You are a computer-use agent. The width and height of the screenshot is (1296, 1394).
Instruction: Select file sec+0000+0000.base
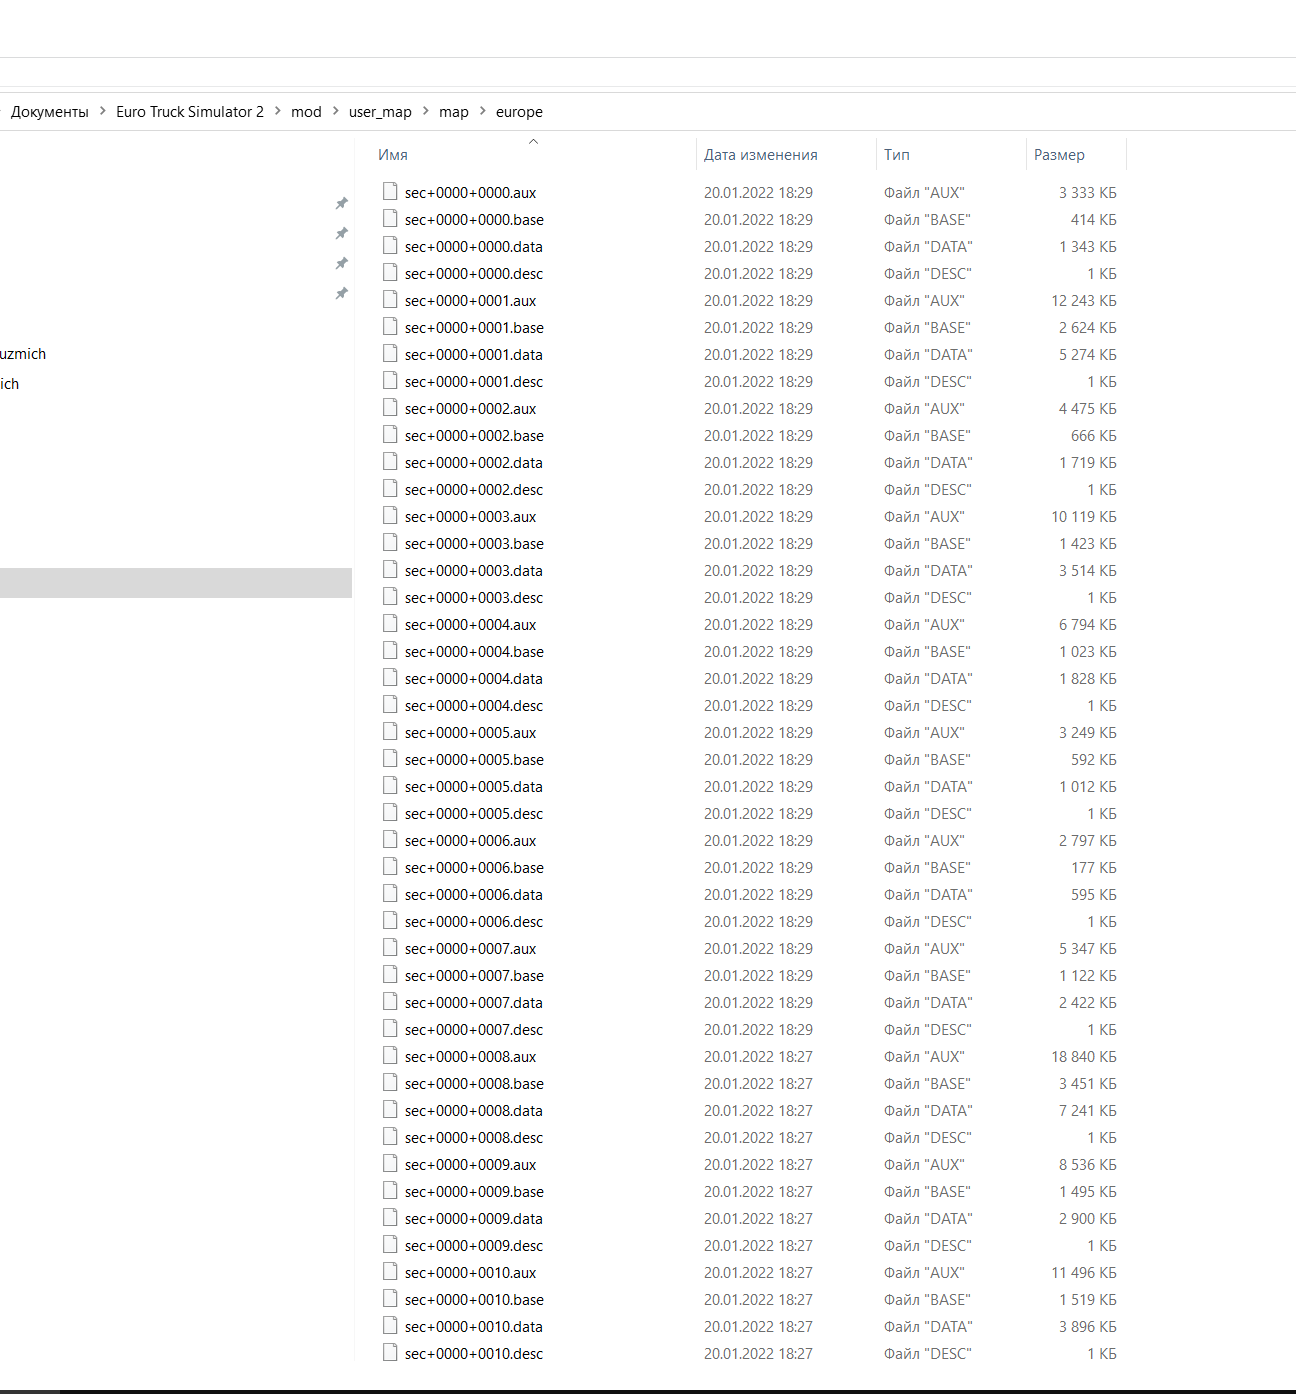point(474,219)
